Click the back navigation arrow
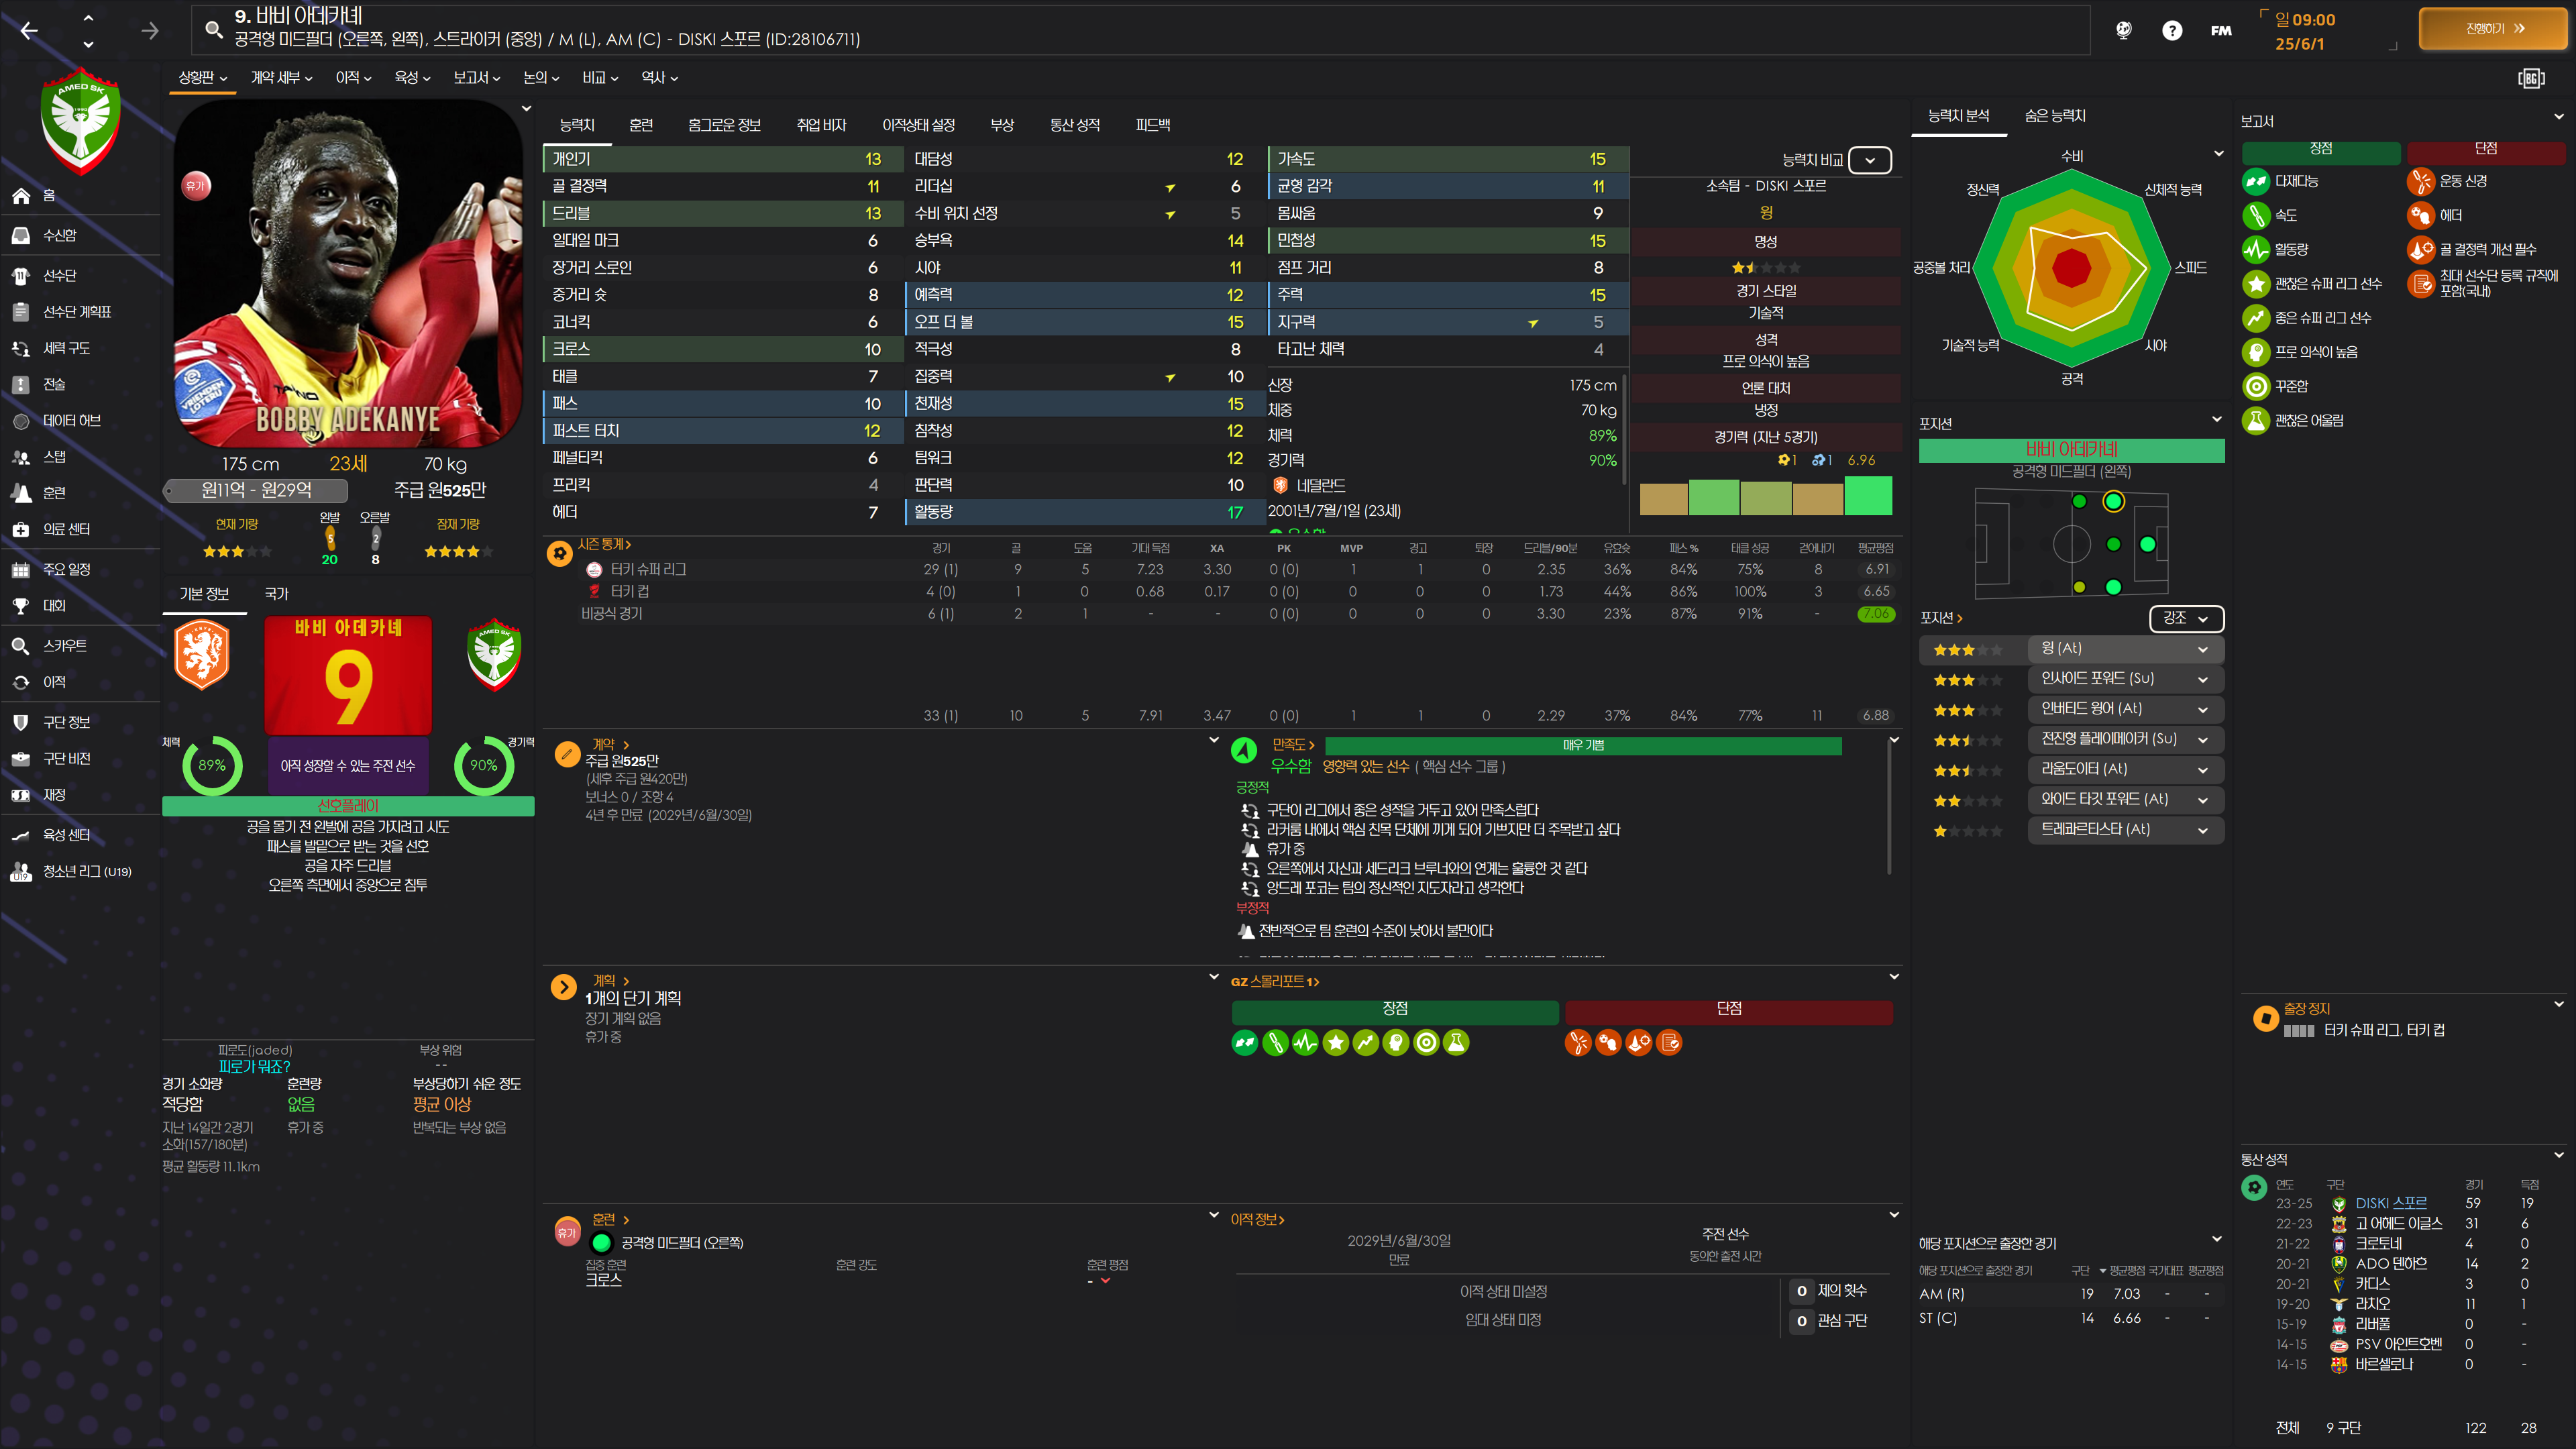The image size is (2576, 1449). (x=29, y=31)
